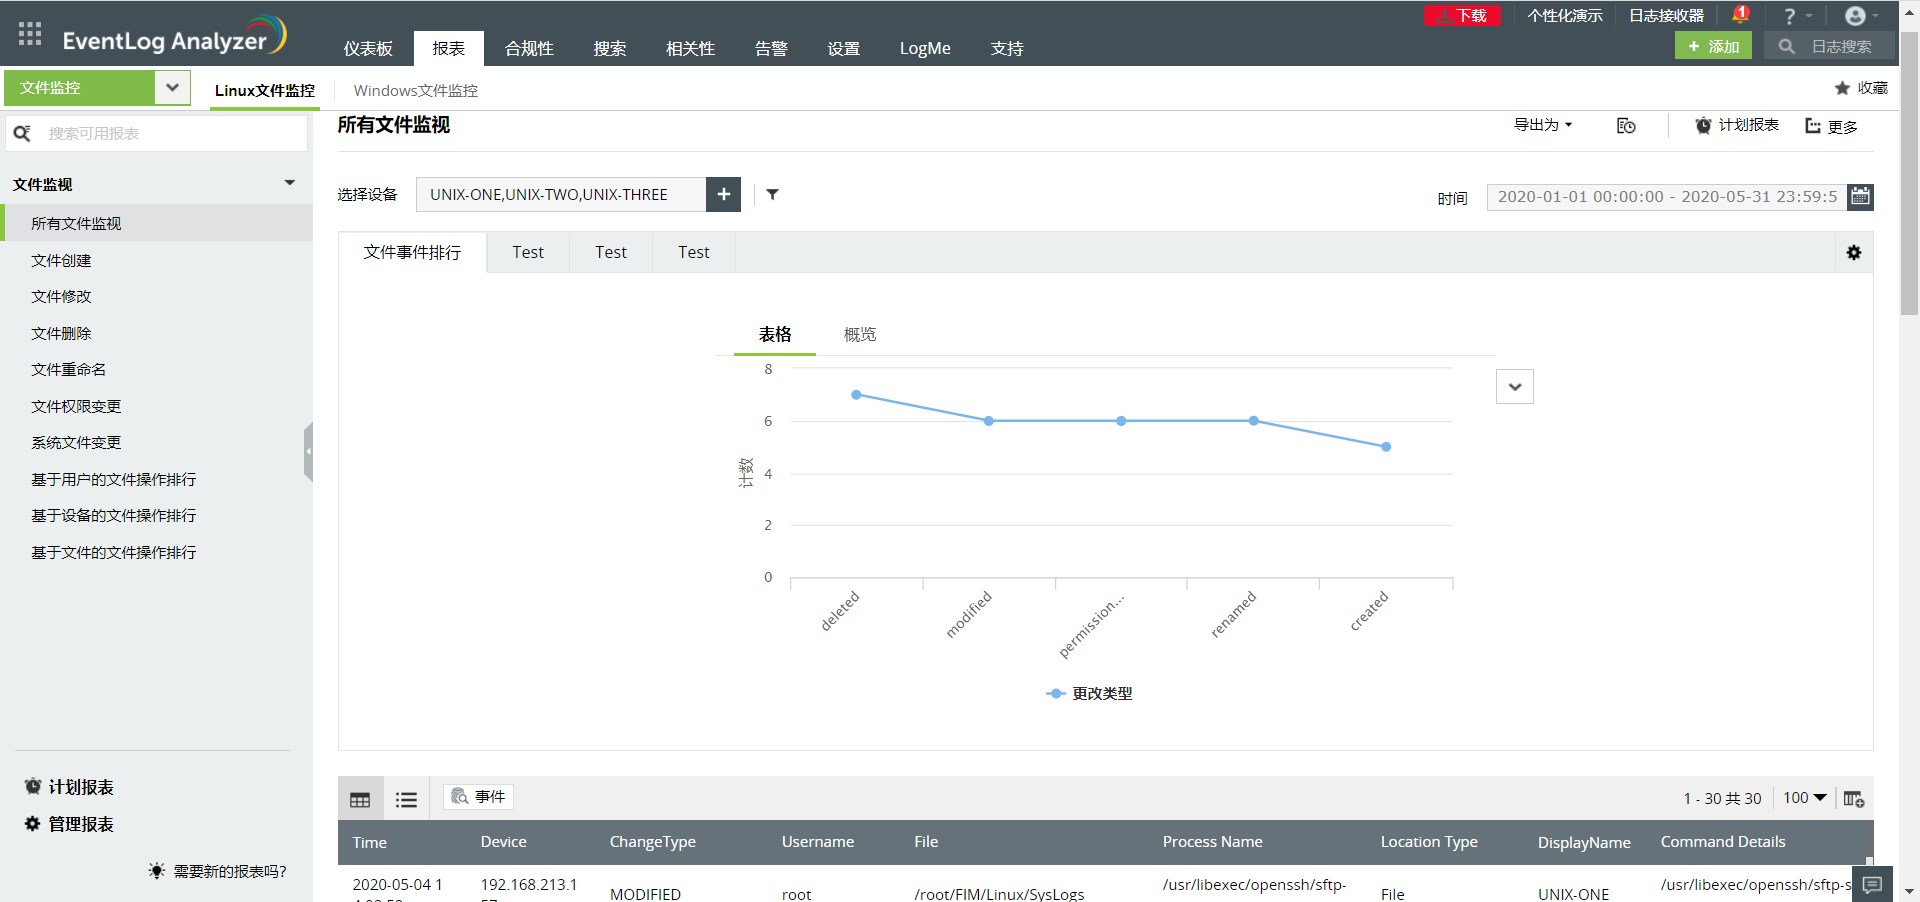Add device with the plus button

point(723,194)
